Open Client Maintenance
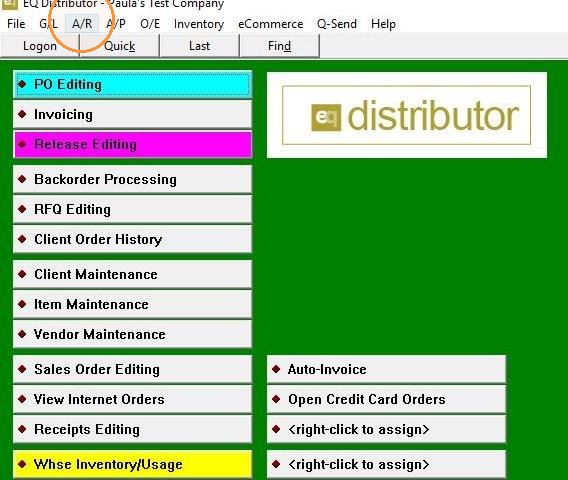 pyautogui.click(x=132, y=274)
